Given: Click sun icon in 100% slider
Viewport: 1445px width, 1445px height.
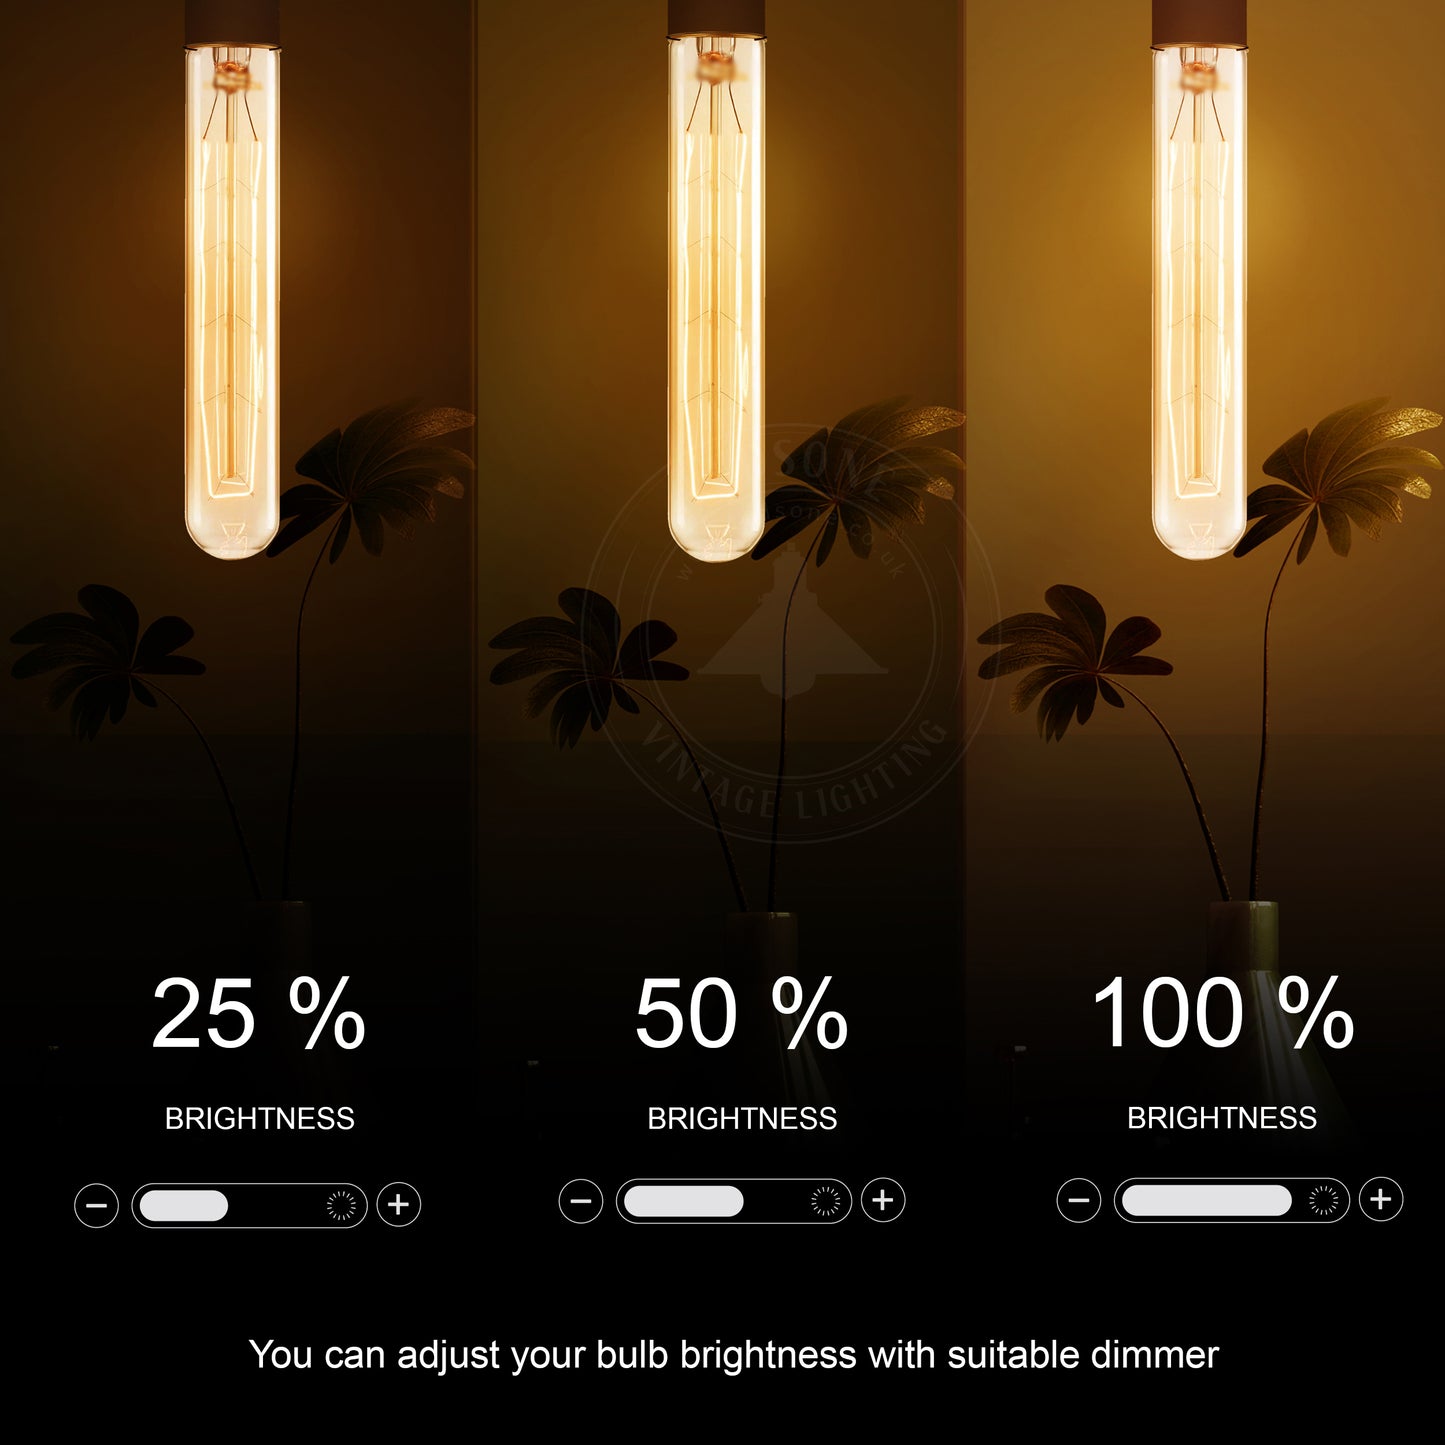Looking at the screenshot, I should (1323, 1200).
